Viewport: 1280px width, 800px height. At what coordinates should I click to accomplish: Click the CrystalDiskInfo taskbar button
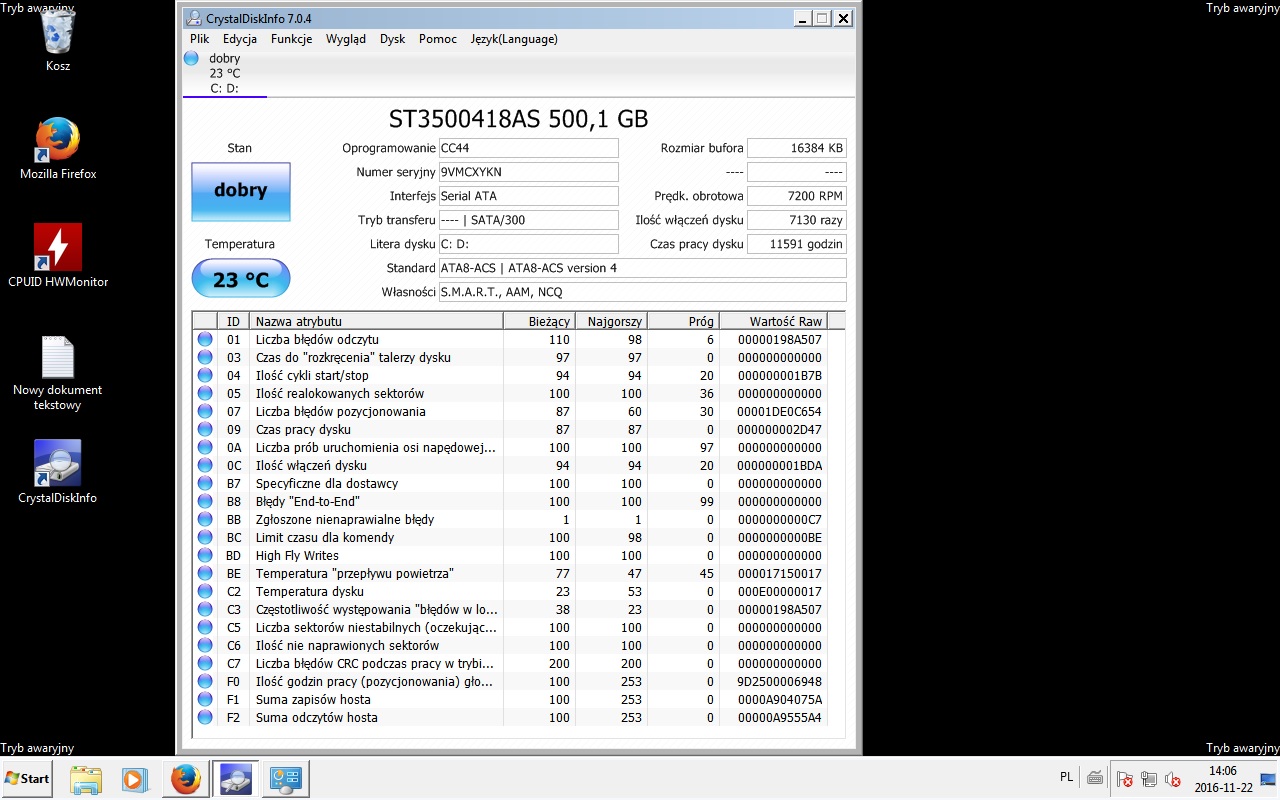[235, 778]
